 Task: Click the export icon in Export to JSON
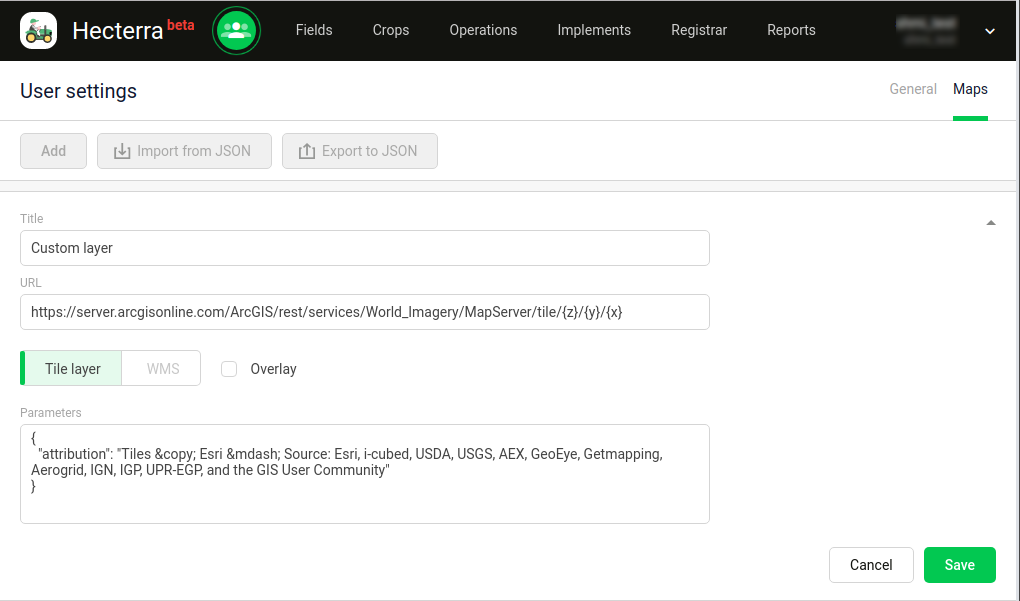(x=306, y=151)
